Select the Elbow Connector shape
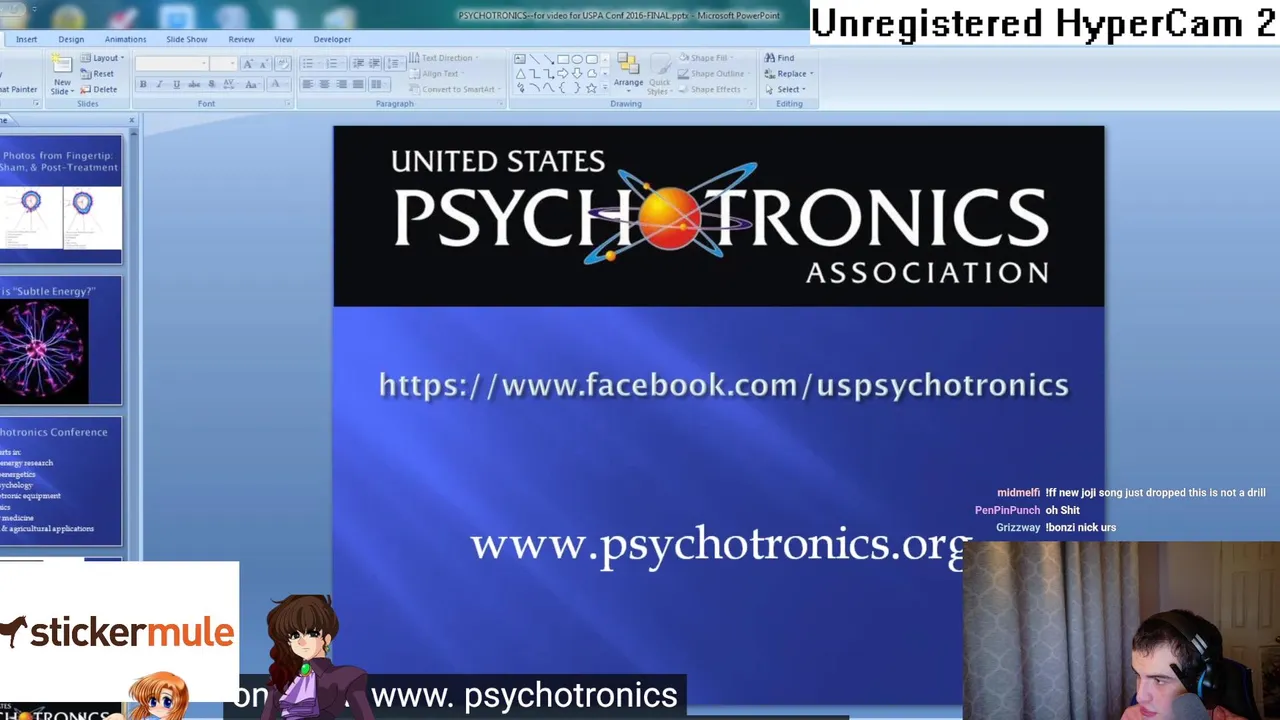Screen dimensions: 1280x720 coord(535,74)
